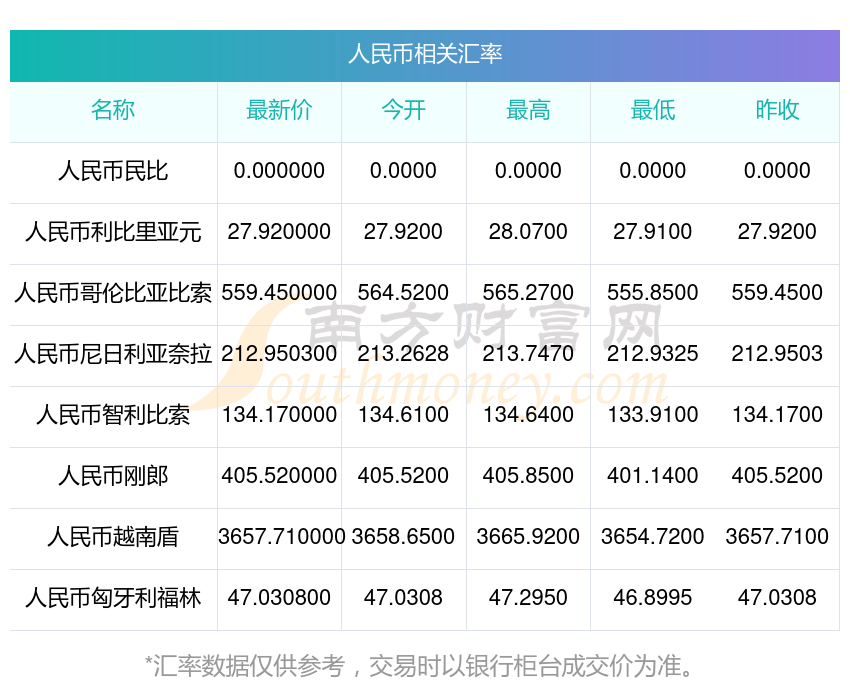Click the 212.9503 previous close value
Image resolution: width=850 pixels, height=698 pixels.
777,353
